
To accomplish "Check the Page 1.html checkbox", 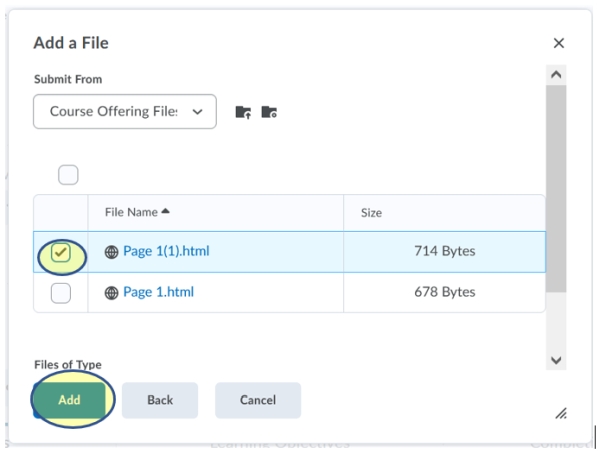I will [x=61, y=293].
